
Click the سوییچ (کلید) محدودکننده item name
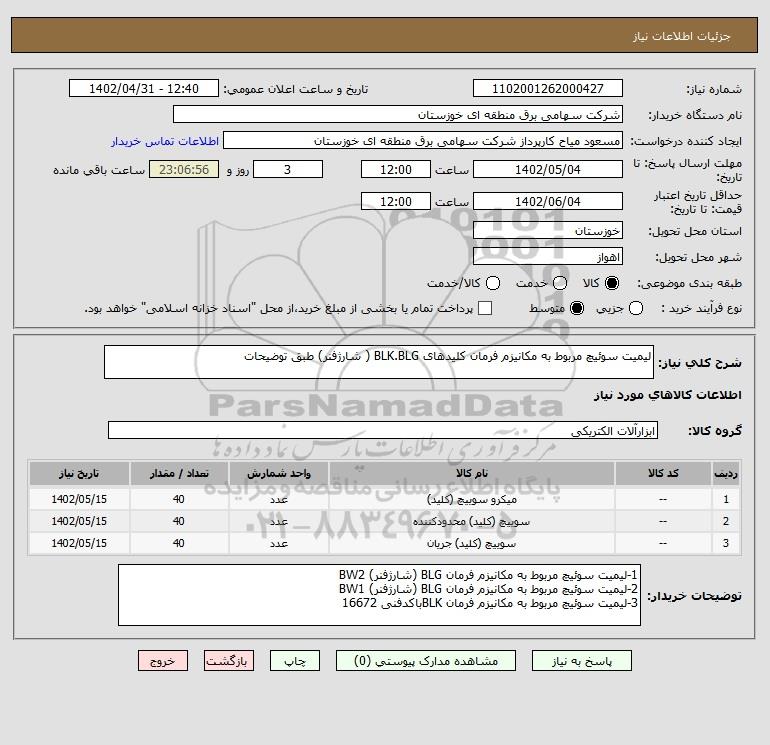471,522
